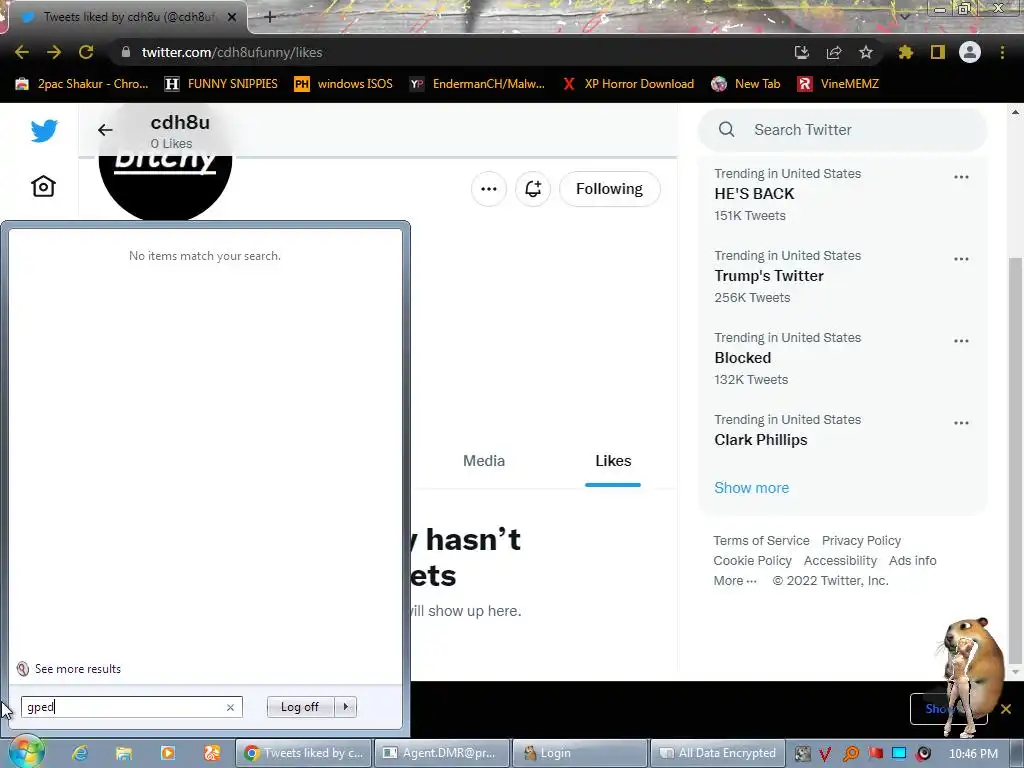Open Internet Explorer from taskbar
The height and width of the screenshot is (768, 1024).
pos(80,753)
